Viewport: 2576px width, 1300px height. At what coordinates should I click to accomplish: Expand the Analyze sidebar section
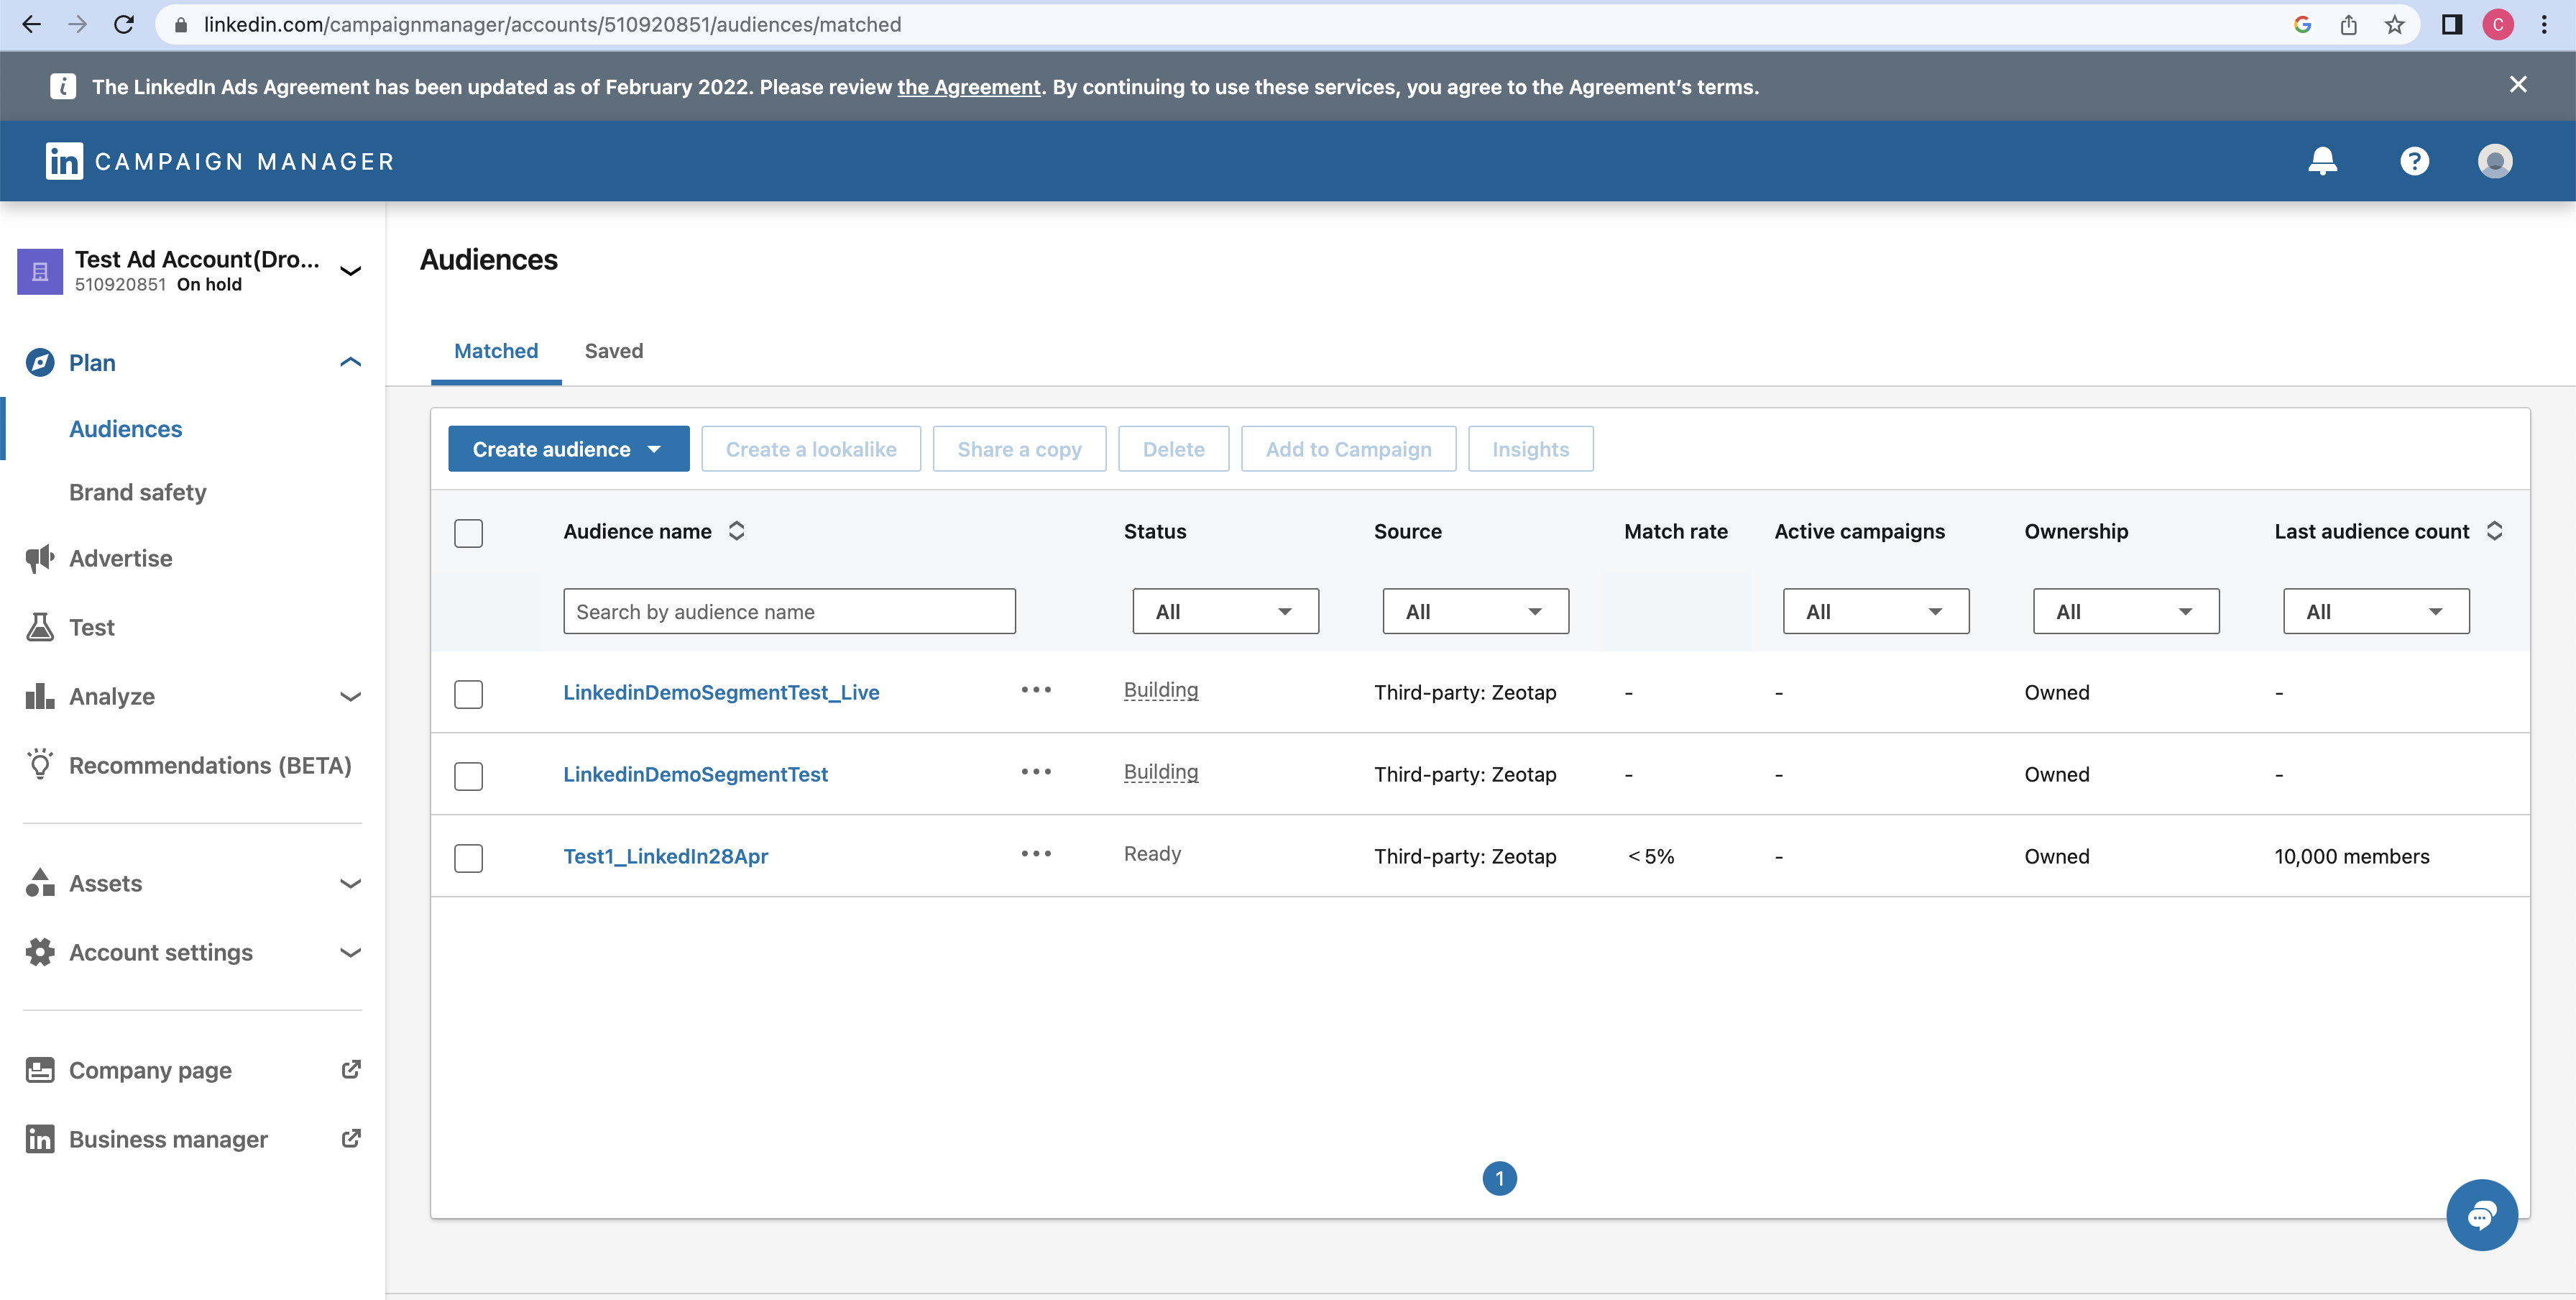click(350, 697)
